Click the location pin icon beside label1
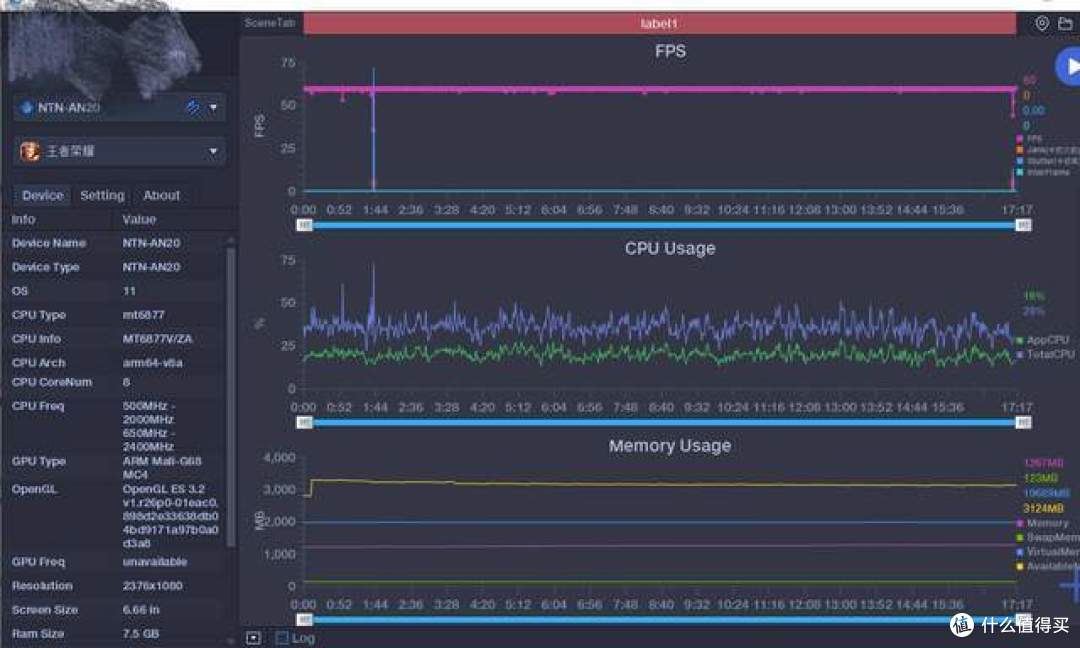 pyautogui.click(x=1041, y=23)
